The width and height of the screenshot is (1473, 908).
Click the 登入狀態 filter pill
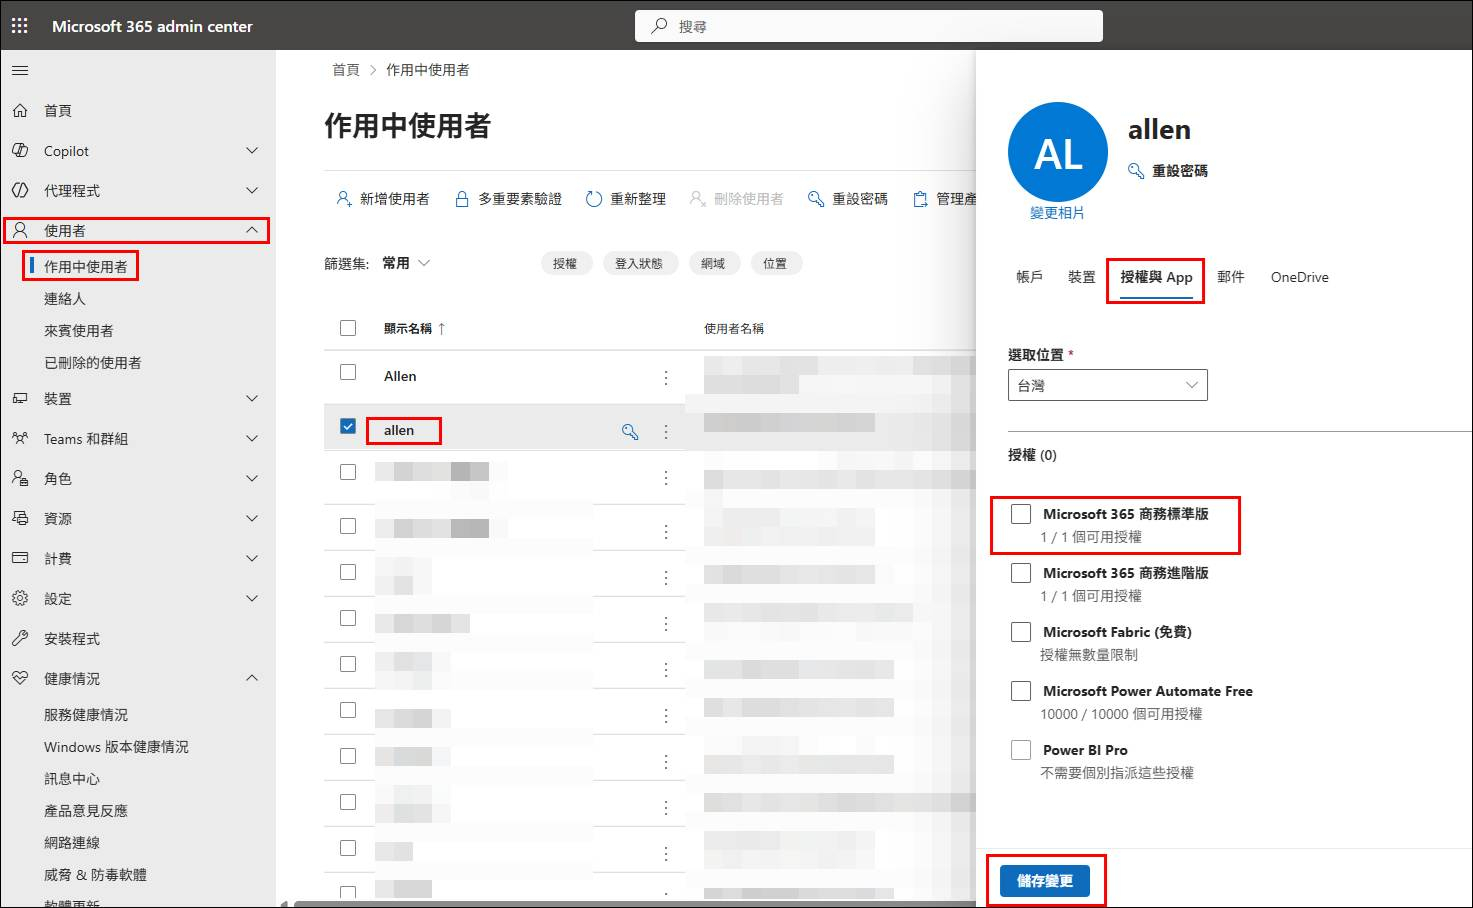click(639, 264)
